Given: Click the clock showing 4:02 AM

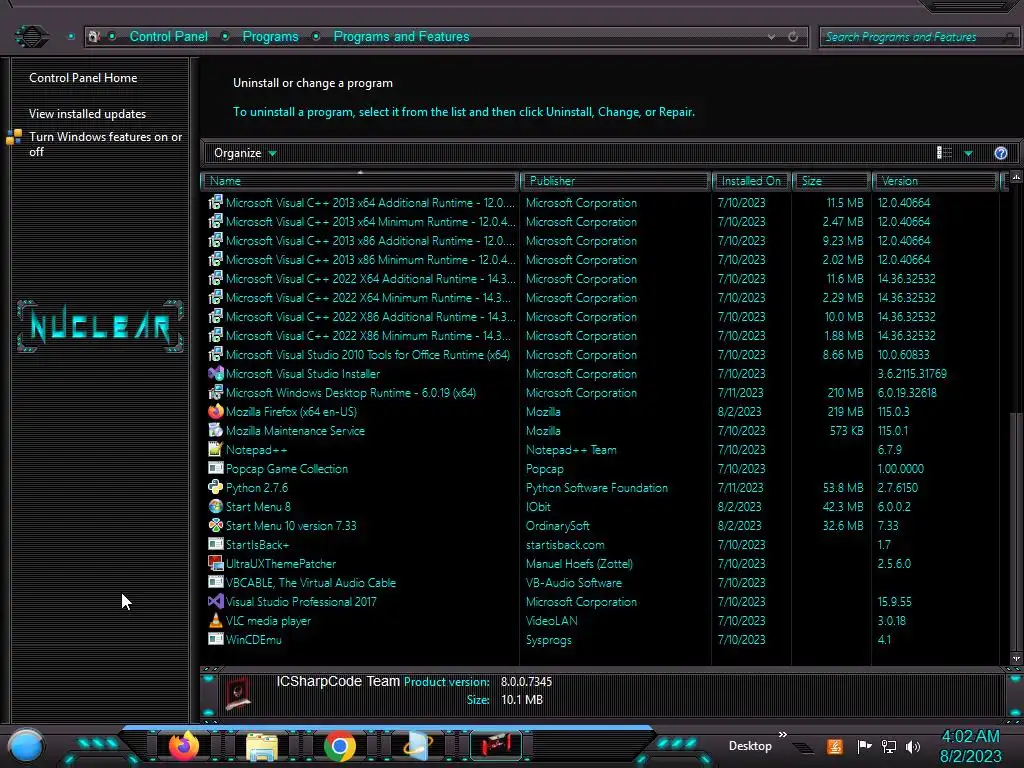Looking at the screenshot, I should [x=970, y=736].
